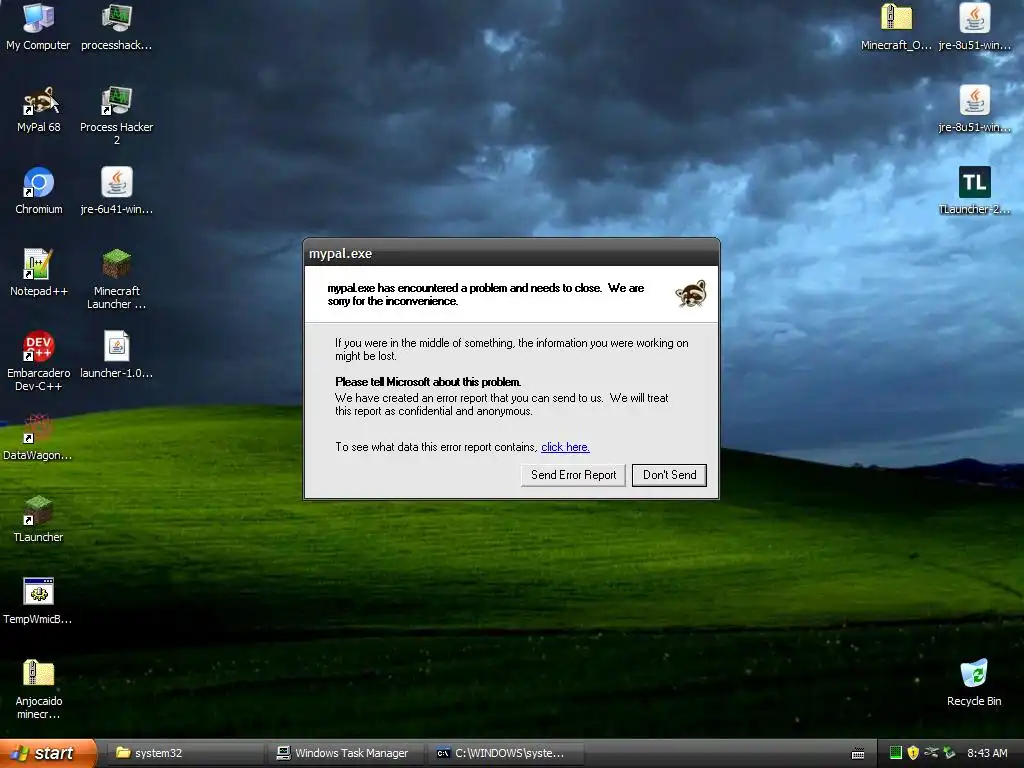Select the launcher-1.0... jar file icon
This screenshot has width=1024, height=768.
[x=116, y=355]
